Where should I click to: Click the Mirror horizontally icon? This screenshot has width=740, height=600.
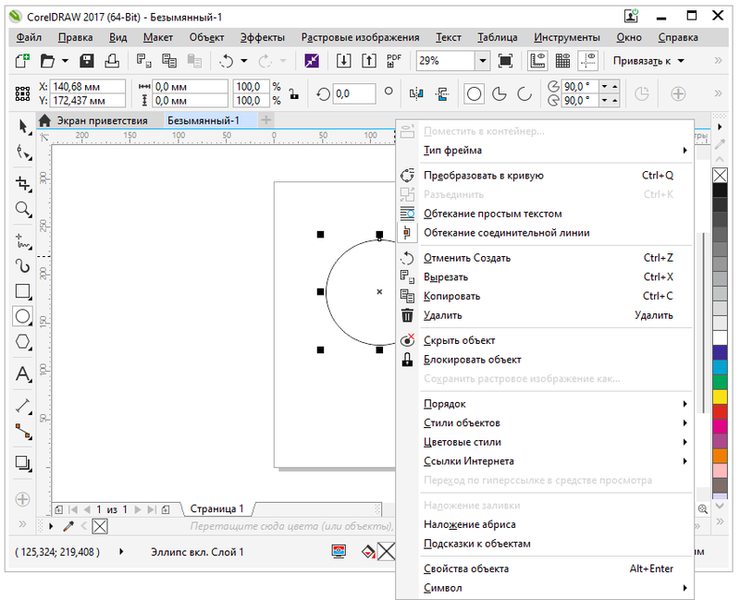pos(416,94)
